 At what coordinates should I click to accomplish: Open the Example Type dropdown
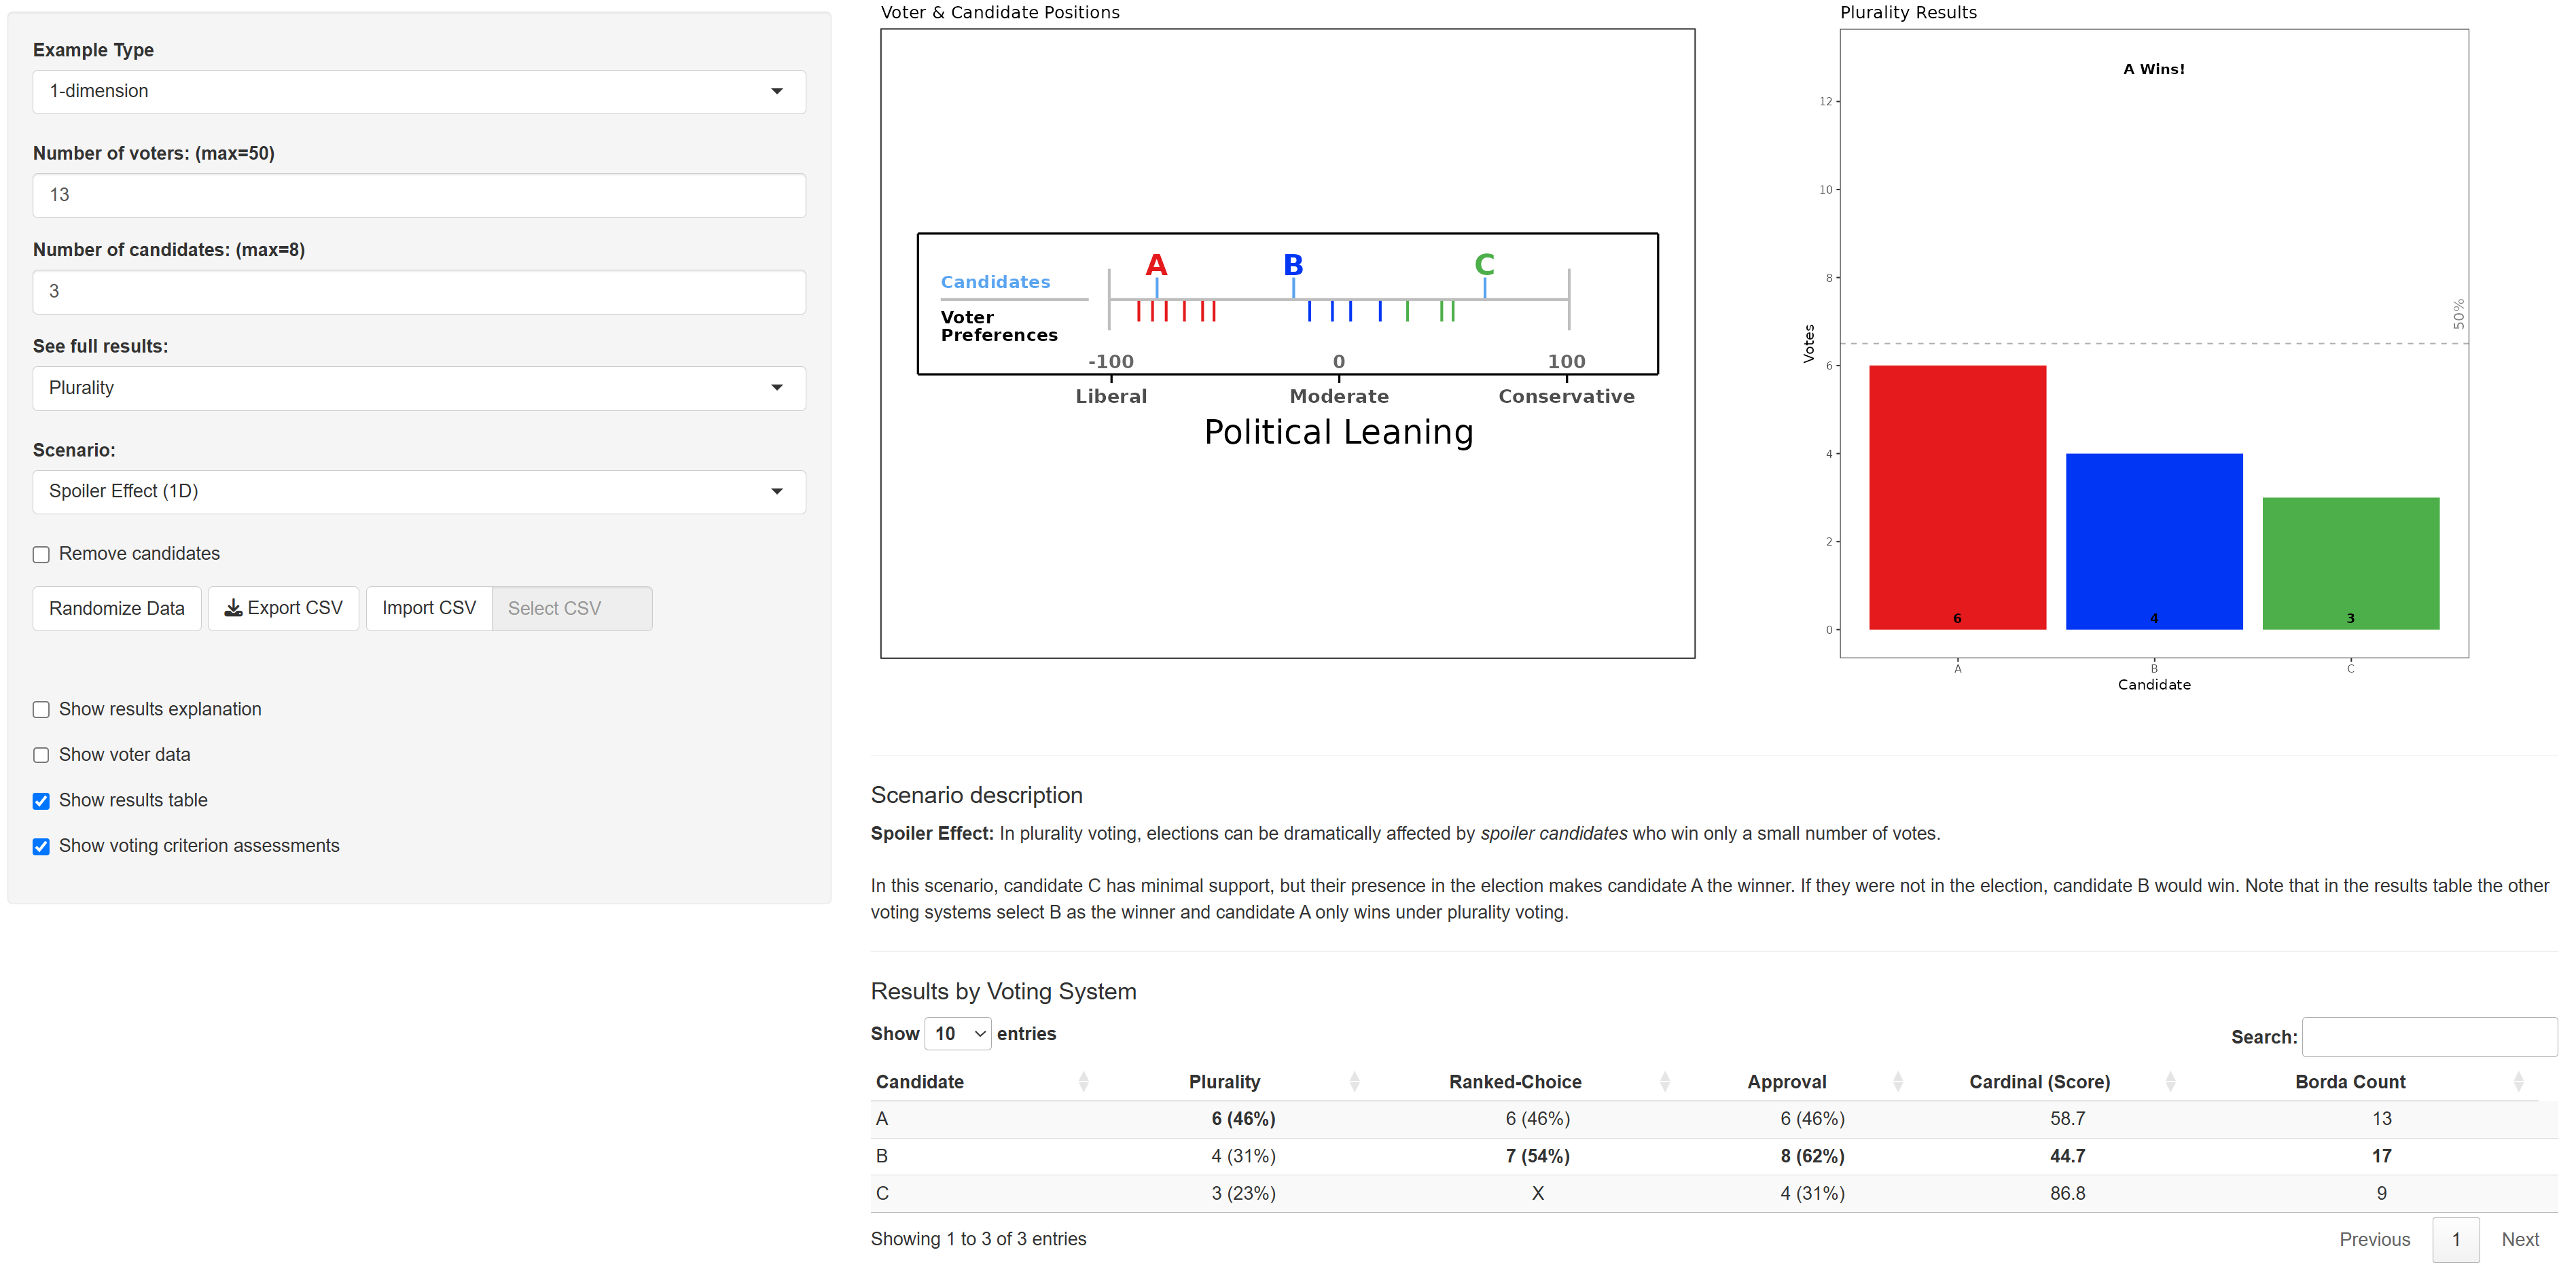pyautogui.click(x=418, y=91)
